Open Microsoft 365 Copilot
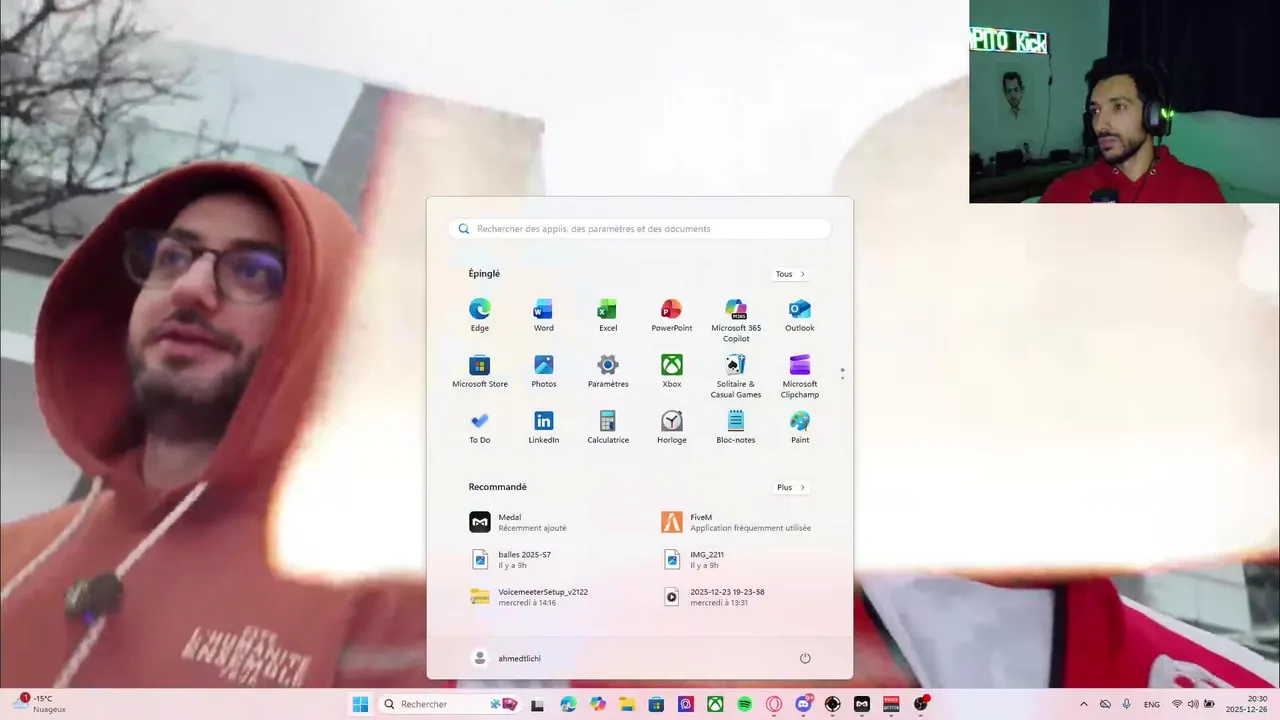Image resolution: width=1280 pixels, height=720 pixels. click(736, 320)
